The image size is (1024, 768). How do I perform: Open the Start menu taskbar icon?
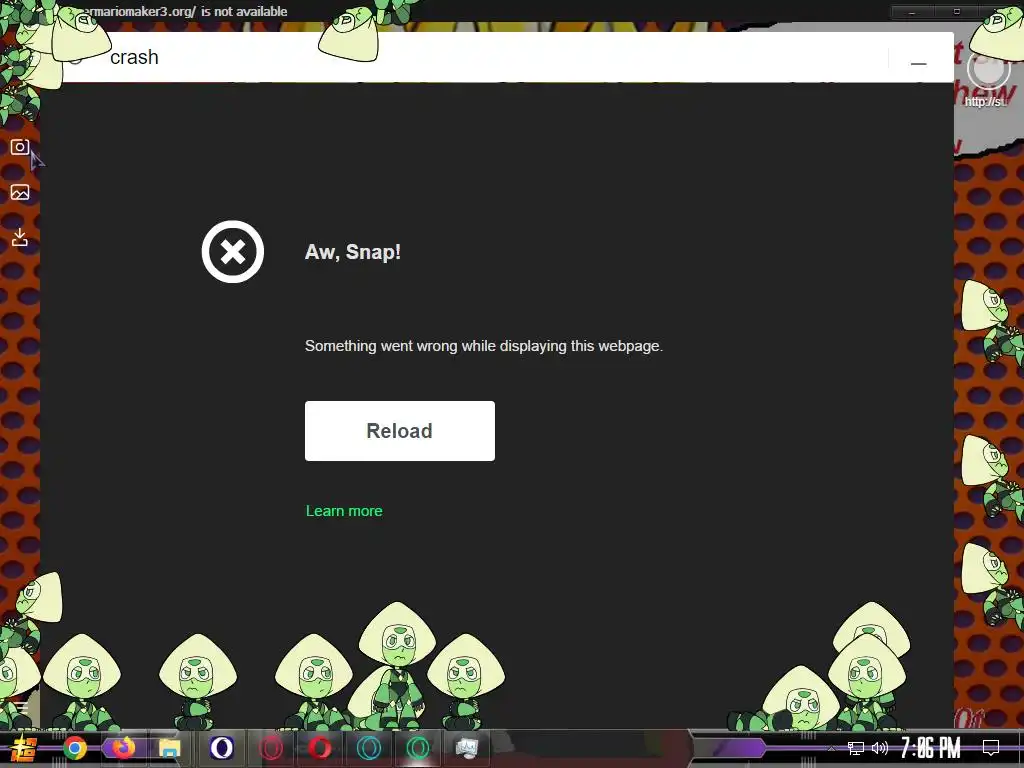(23, 748)
